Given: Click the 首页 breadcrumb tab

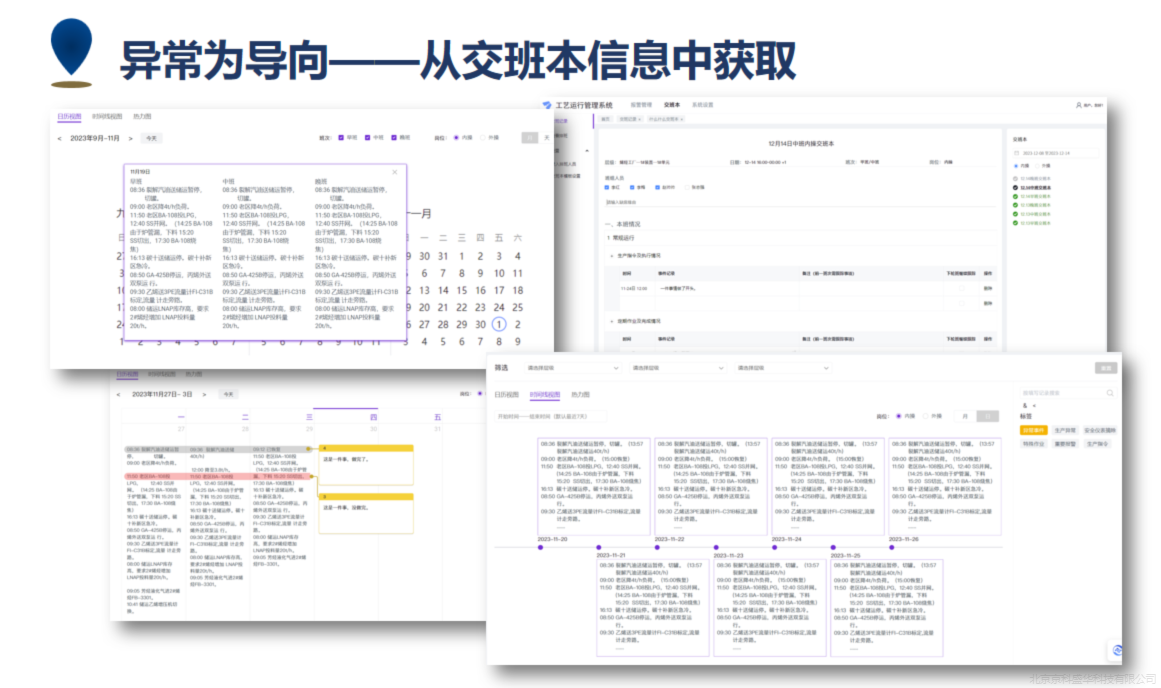Looking at the screenshot, I should (606, 119).
